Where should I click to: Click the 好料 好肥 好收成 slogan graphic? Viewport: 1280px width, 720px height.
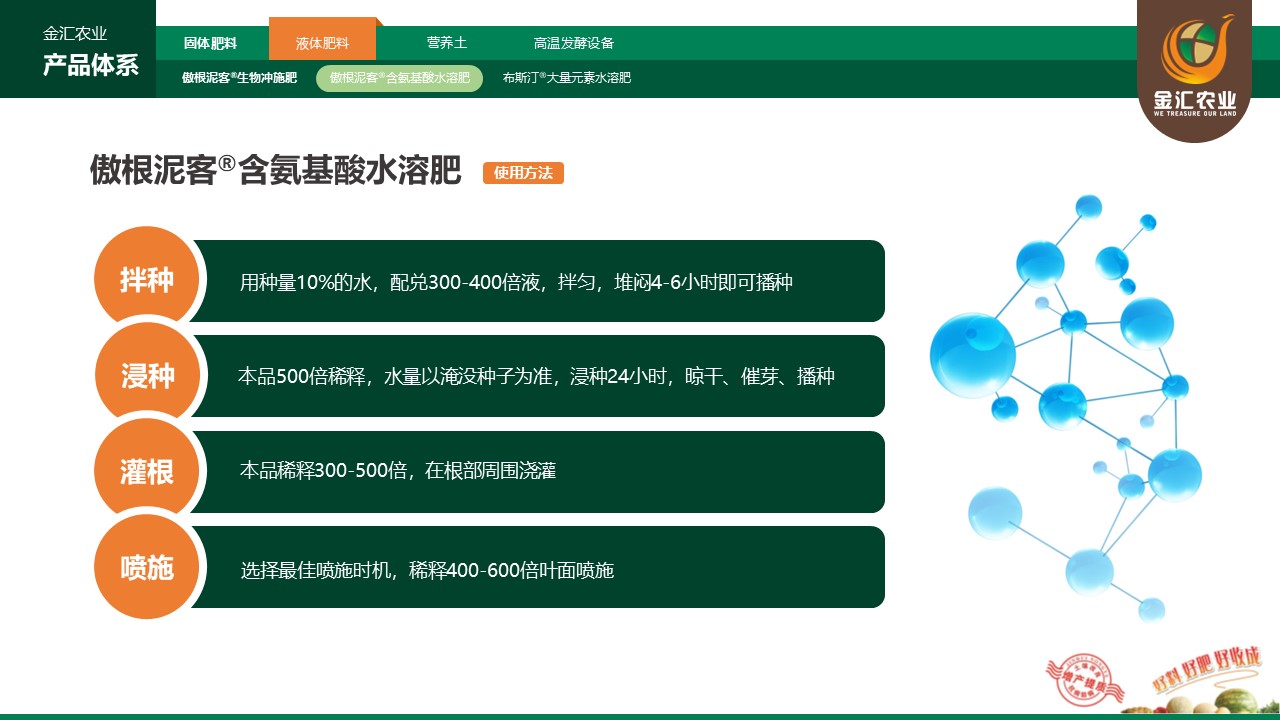(x=1207, y=670)
